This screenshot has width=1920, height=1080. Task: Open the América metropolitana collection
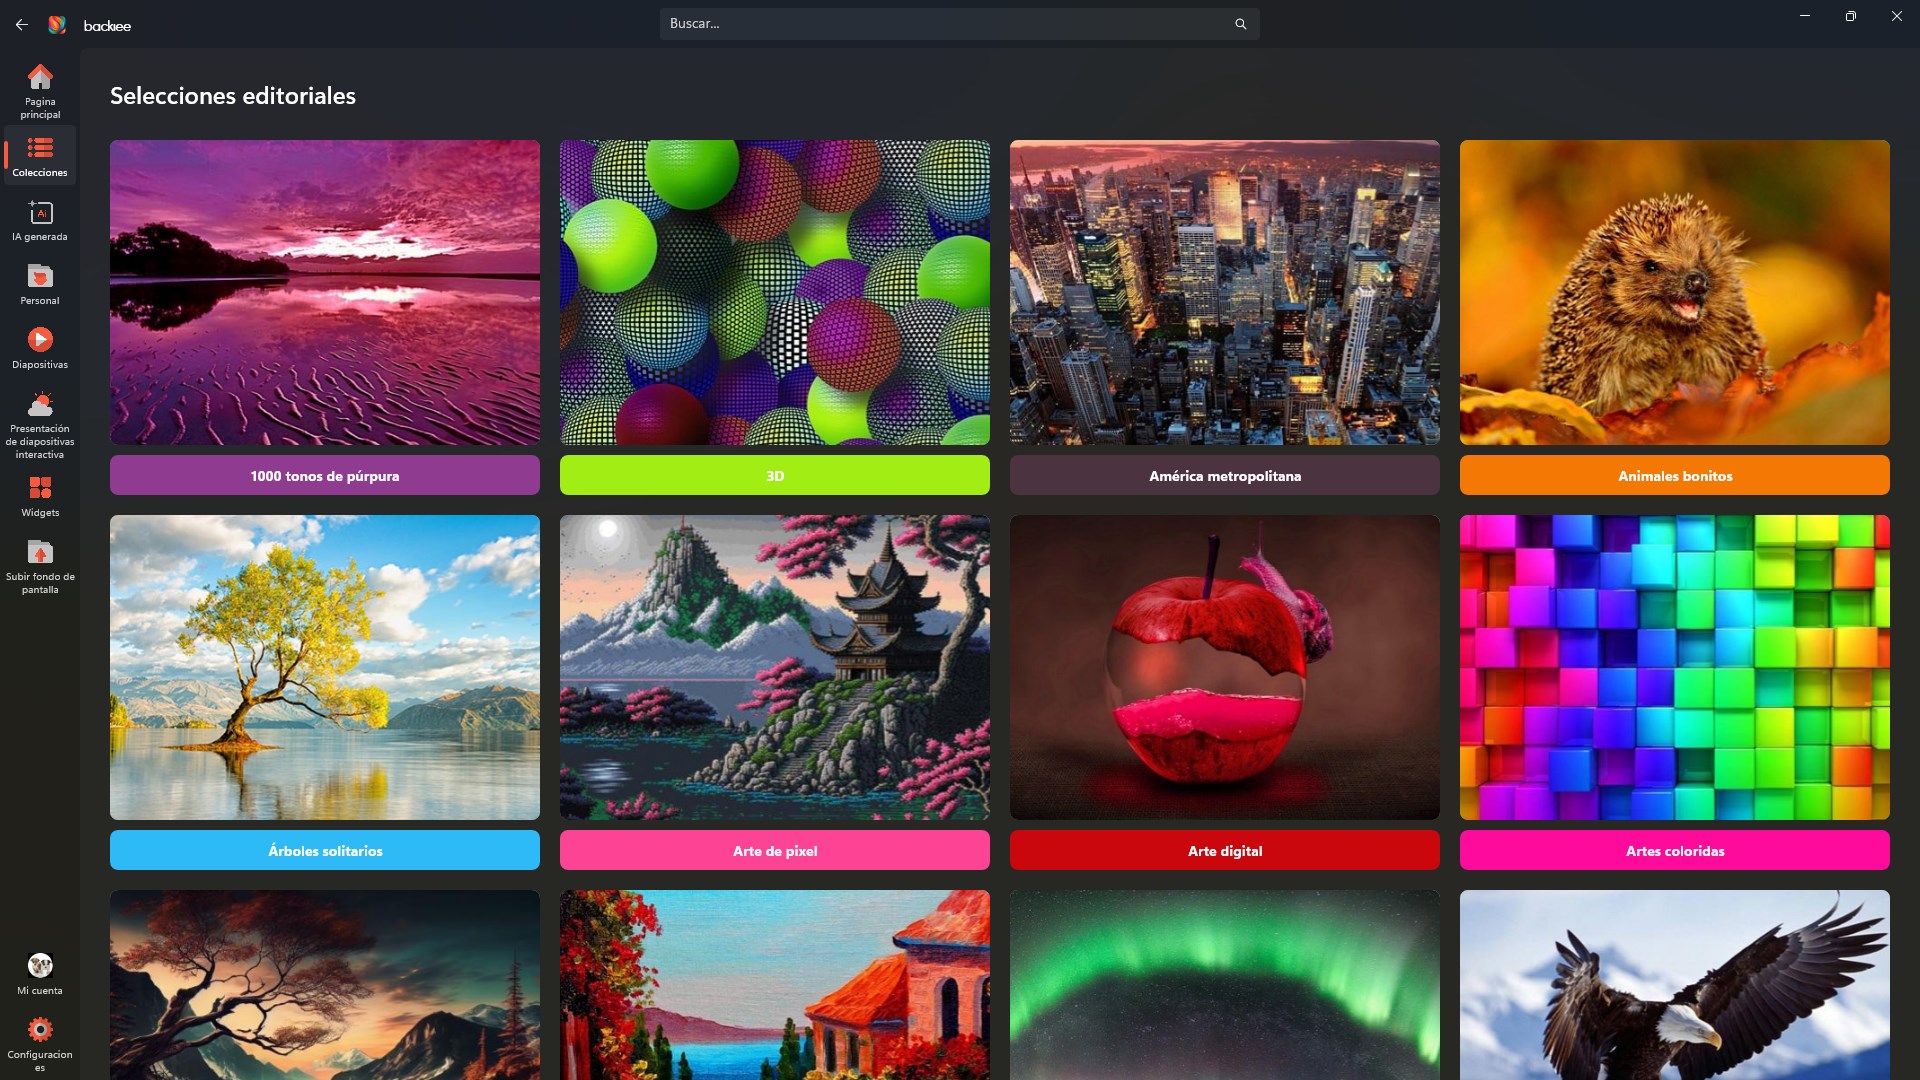[x=1225, y=475]
